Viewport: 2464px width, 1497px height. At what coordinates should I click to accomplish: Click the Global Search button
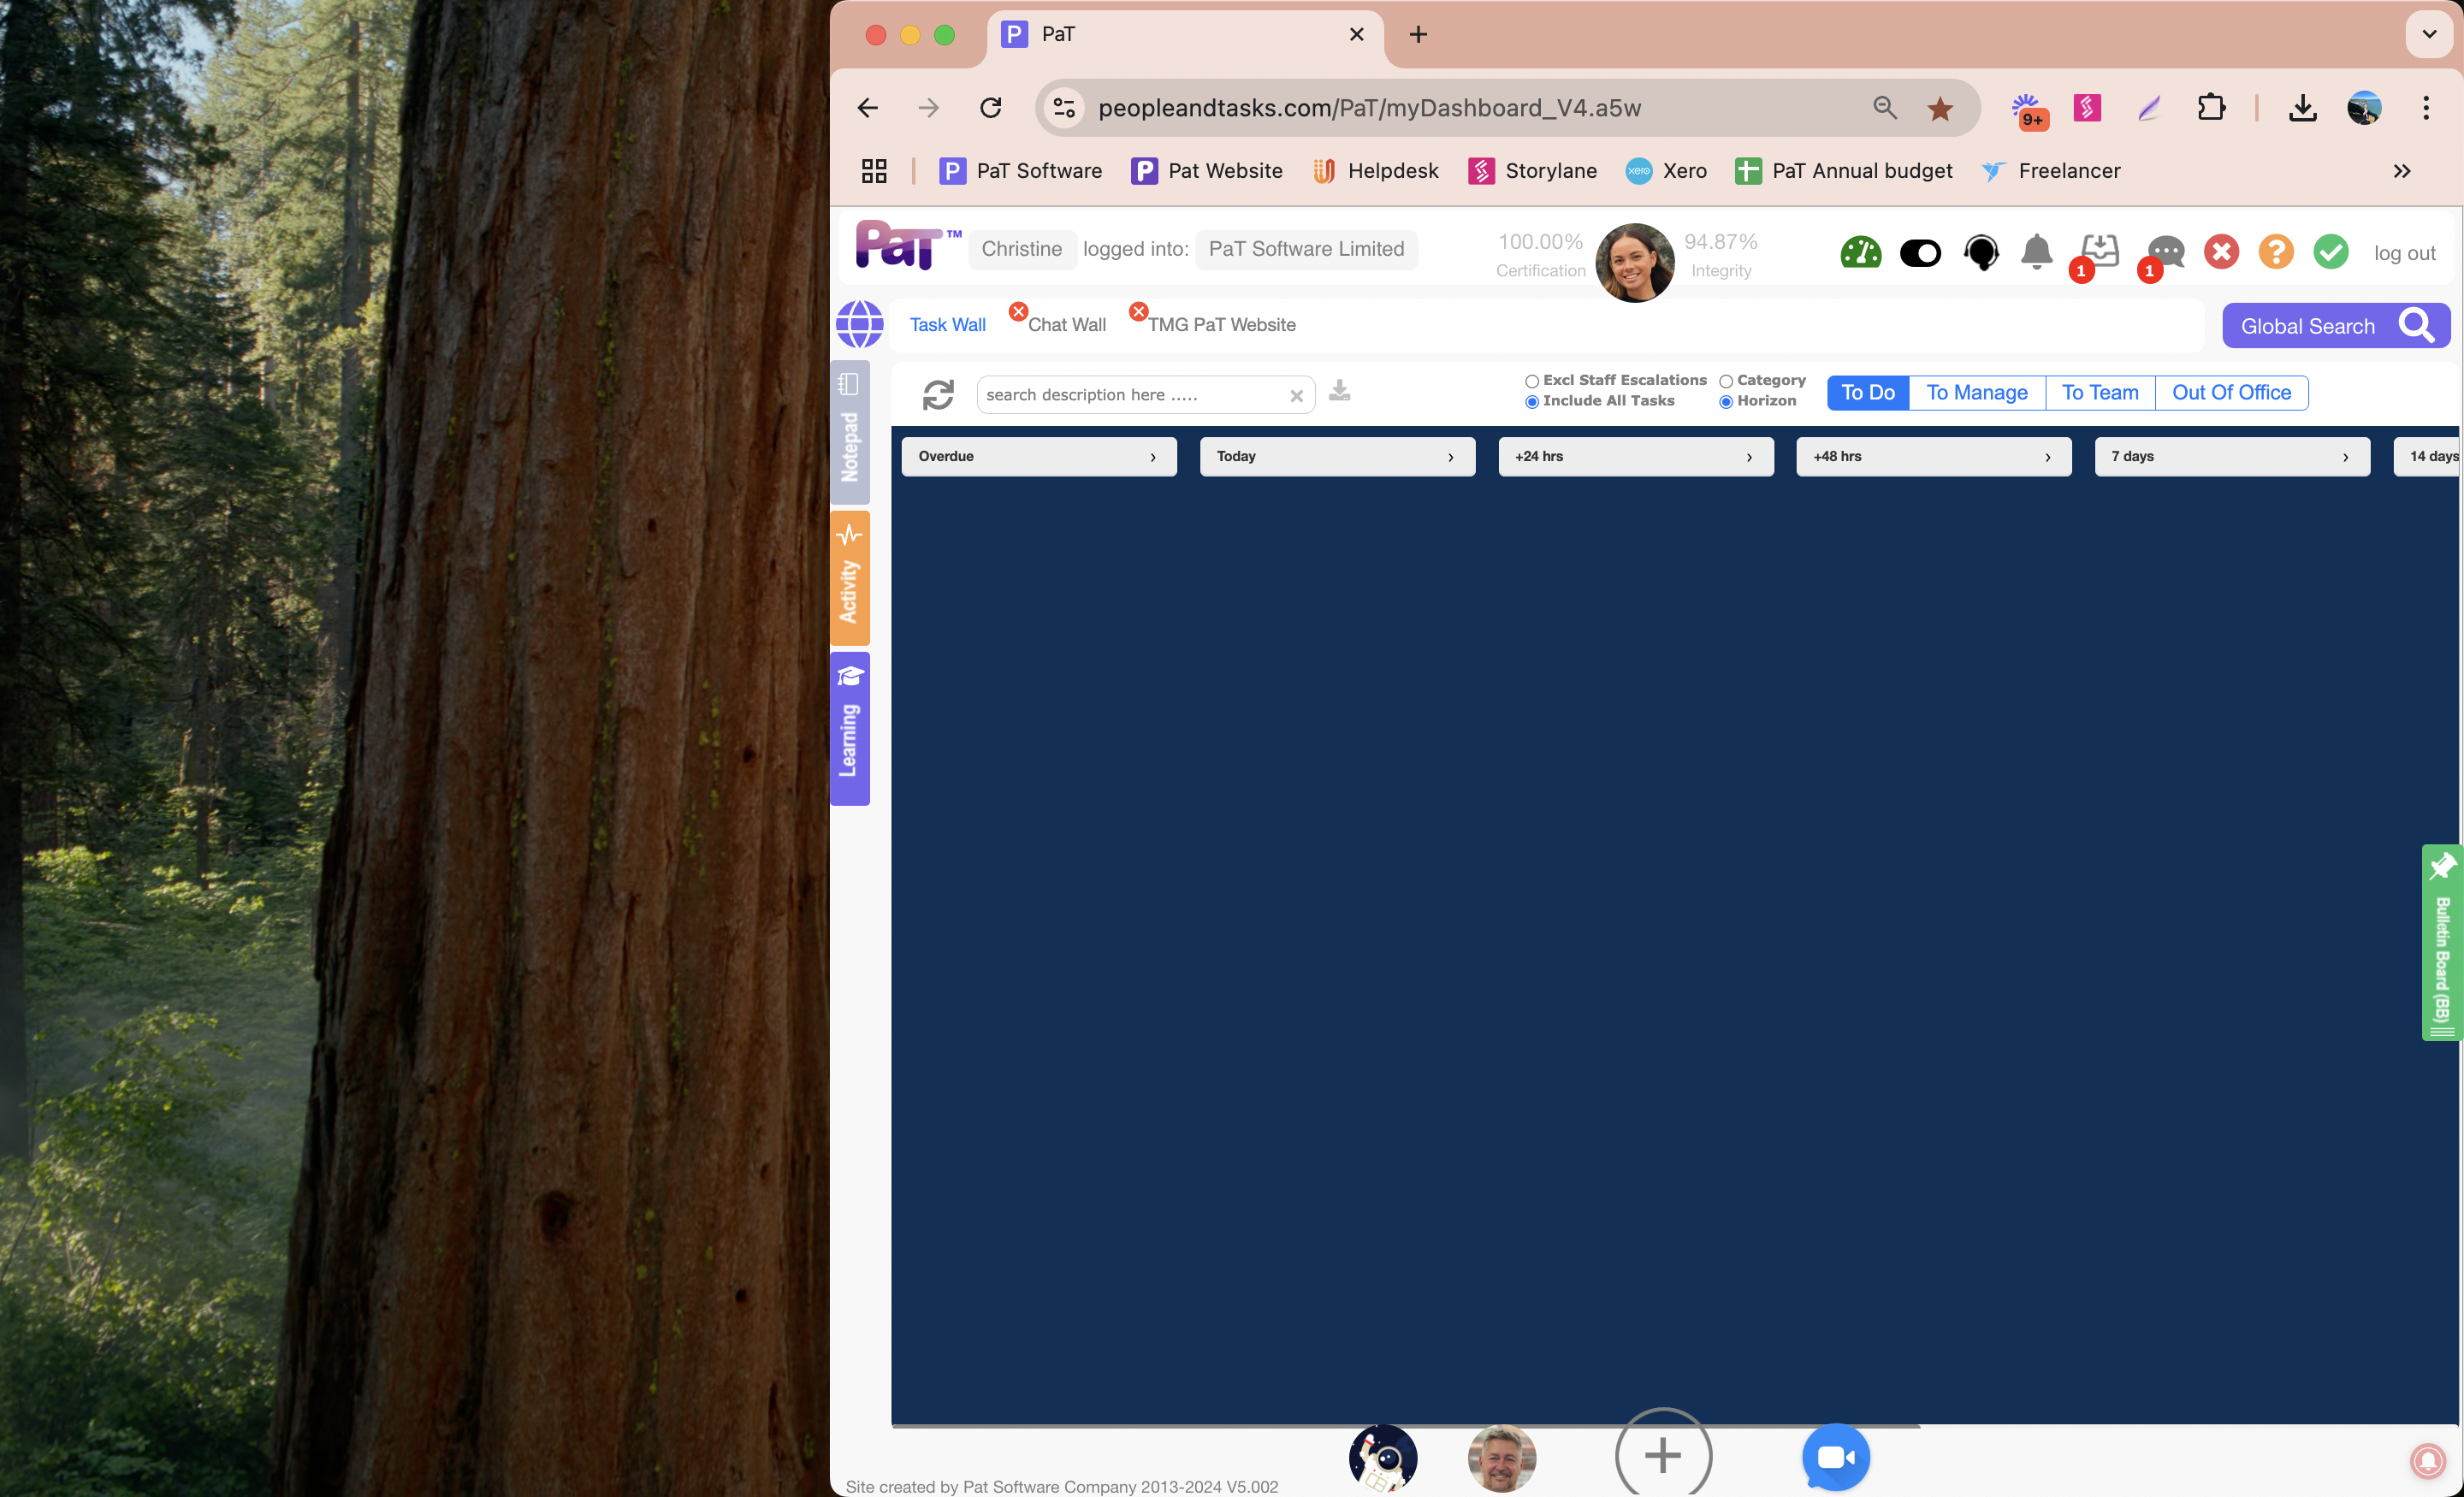tap(2334, 326)
